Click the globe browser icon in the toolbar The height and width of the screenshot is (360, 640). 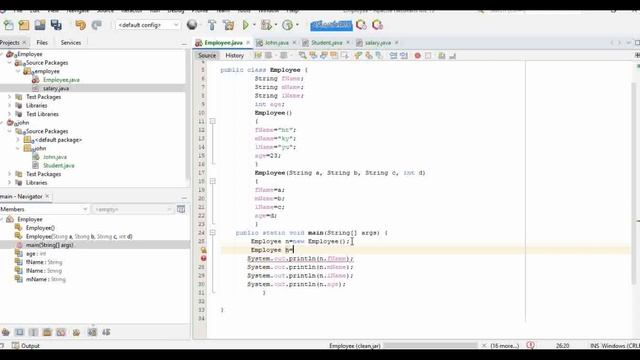tap(192, 25)
